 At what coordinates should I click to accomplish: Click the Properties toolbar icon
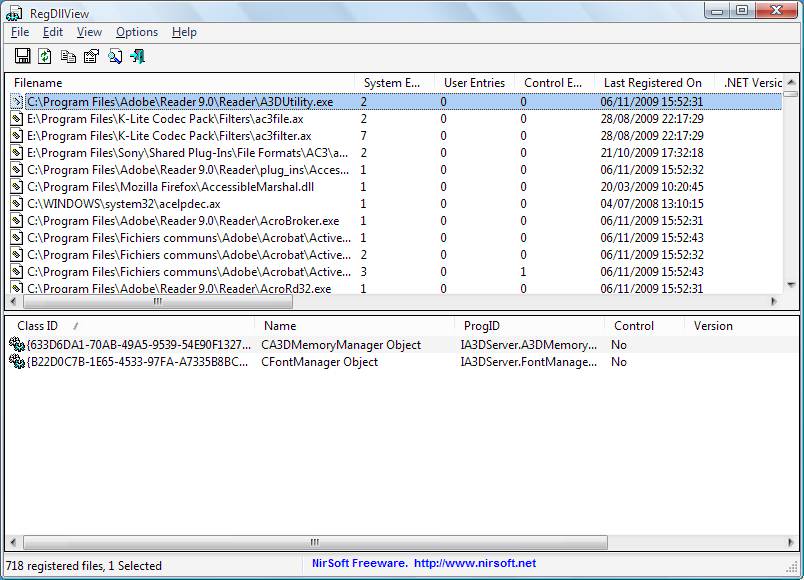(91, 57)
